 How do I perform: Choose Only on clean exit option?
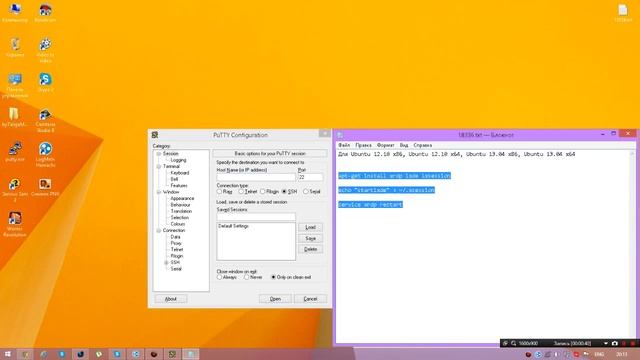(273, 277)
